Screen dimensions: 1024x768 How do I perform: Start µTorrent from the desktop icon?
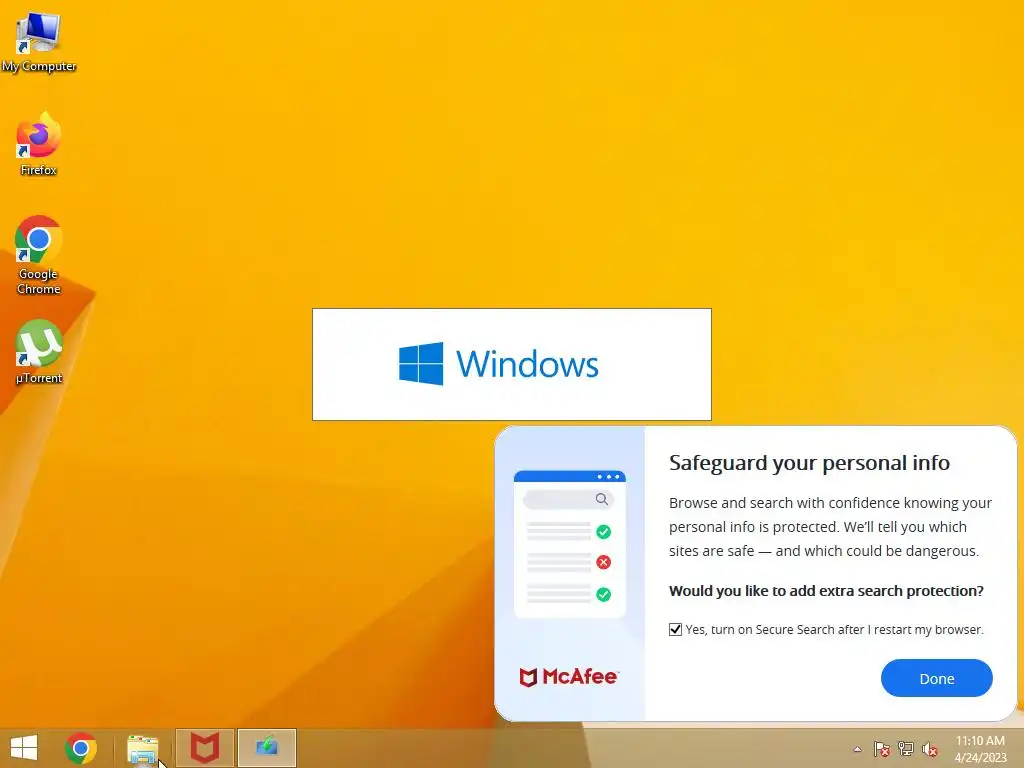click(39, 352)
